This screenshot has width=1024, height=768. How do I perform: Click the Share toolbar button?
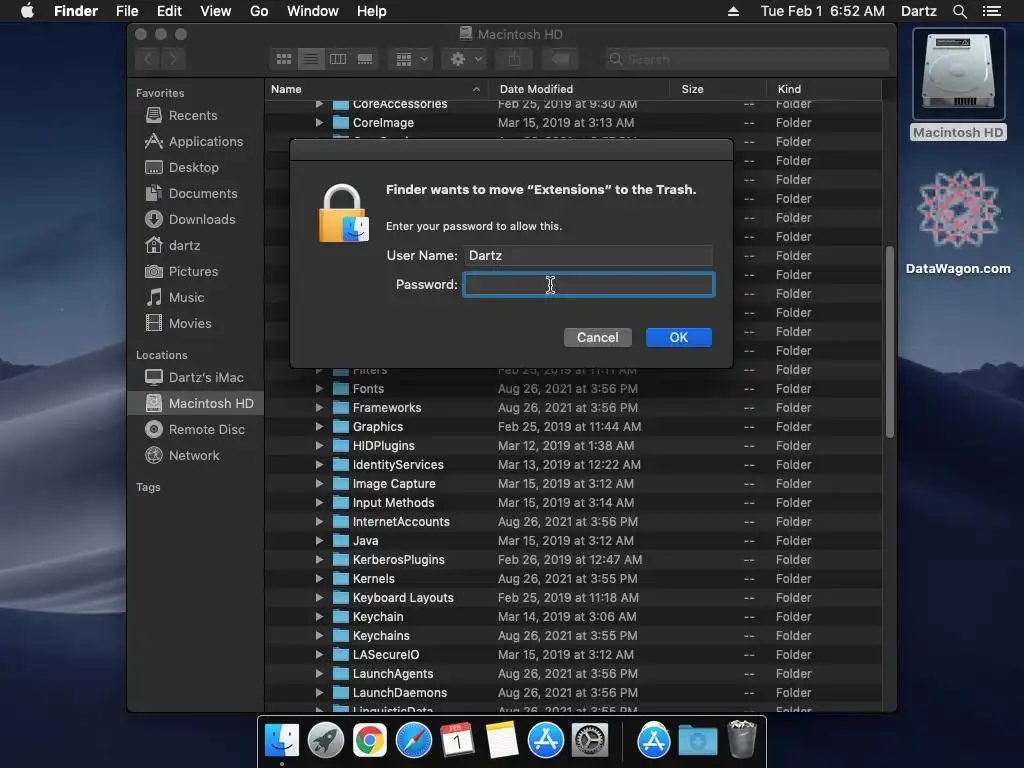pyautogui.click(x=515, y=59)
